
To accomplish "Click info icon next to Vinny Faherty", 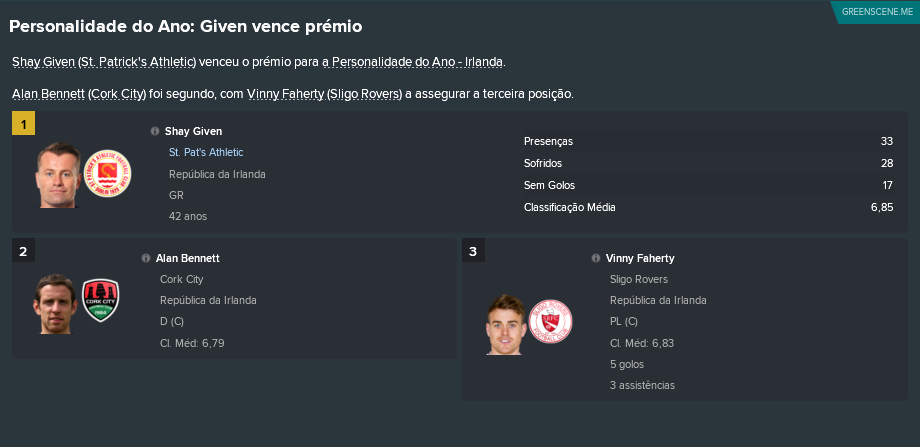I will pyautogui.click(x=596, y=258).
